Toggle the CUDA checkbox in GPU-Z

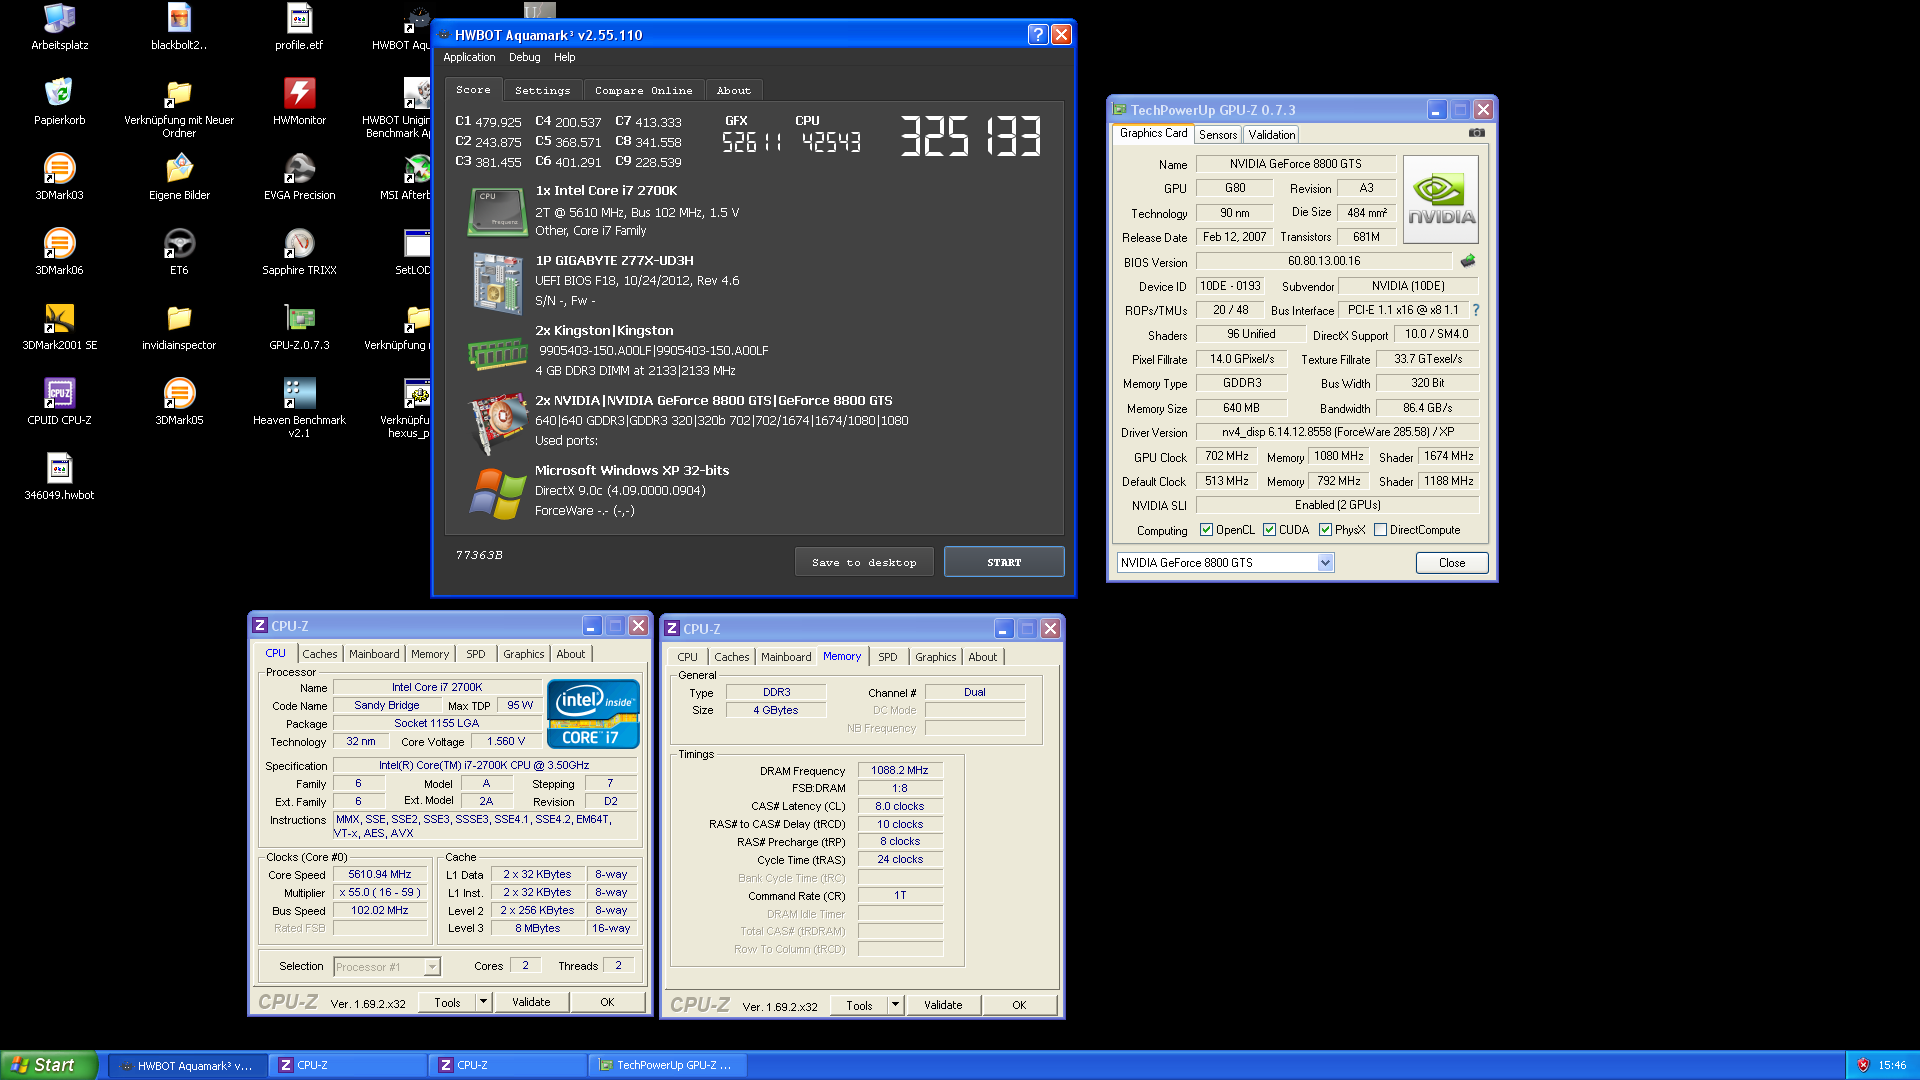1269,530
